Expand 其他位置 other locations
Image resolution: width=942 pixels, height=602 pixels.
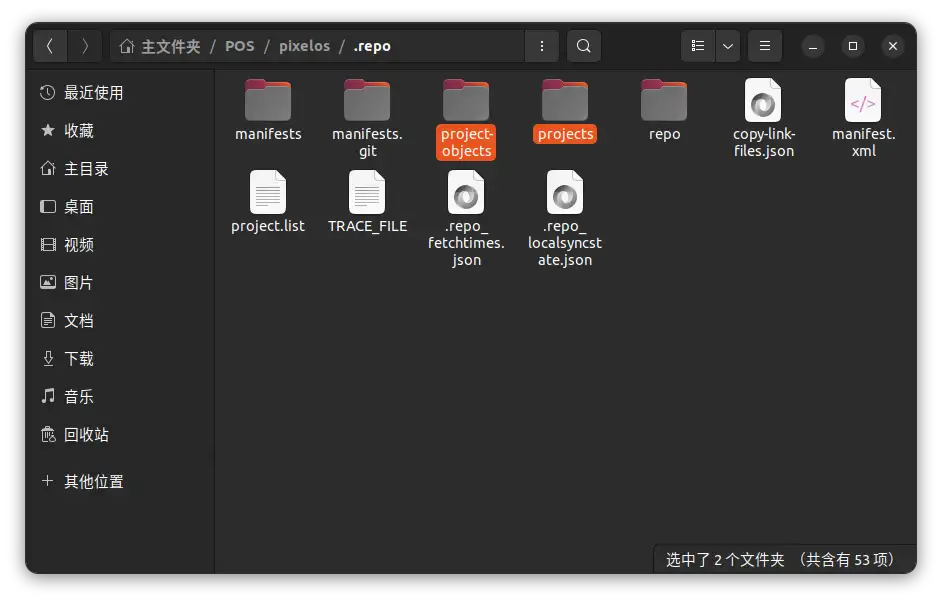coord(93,482)
